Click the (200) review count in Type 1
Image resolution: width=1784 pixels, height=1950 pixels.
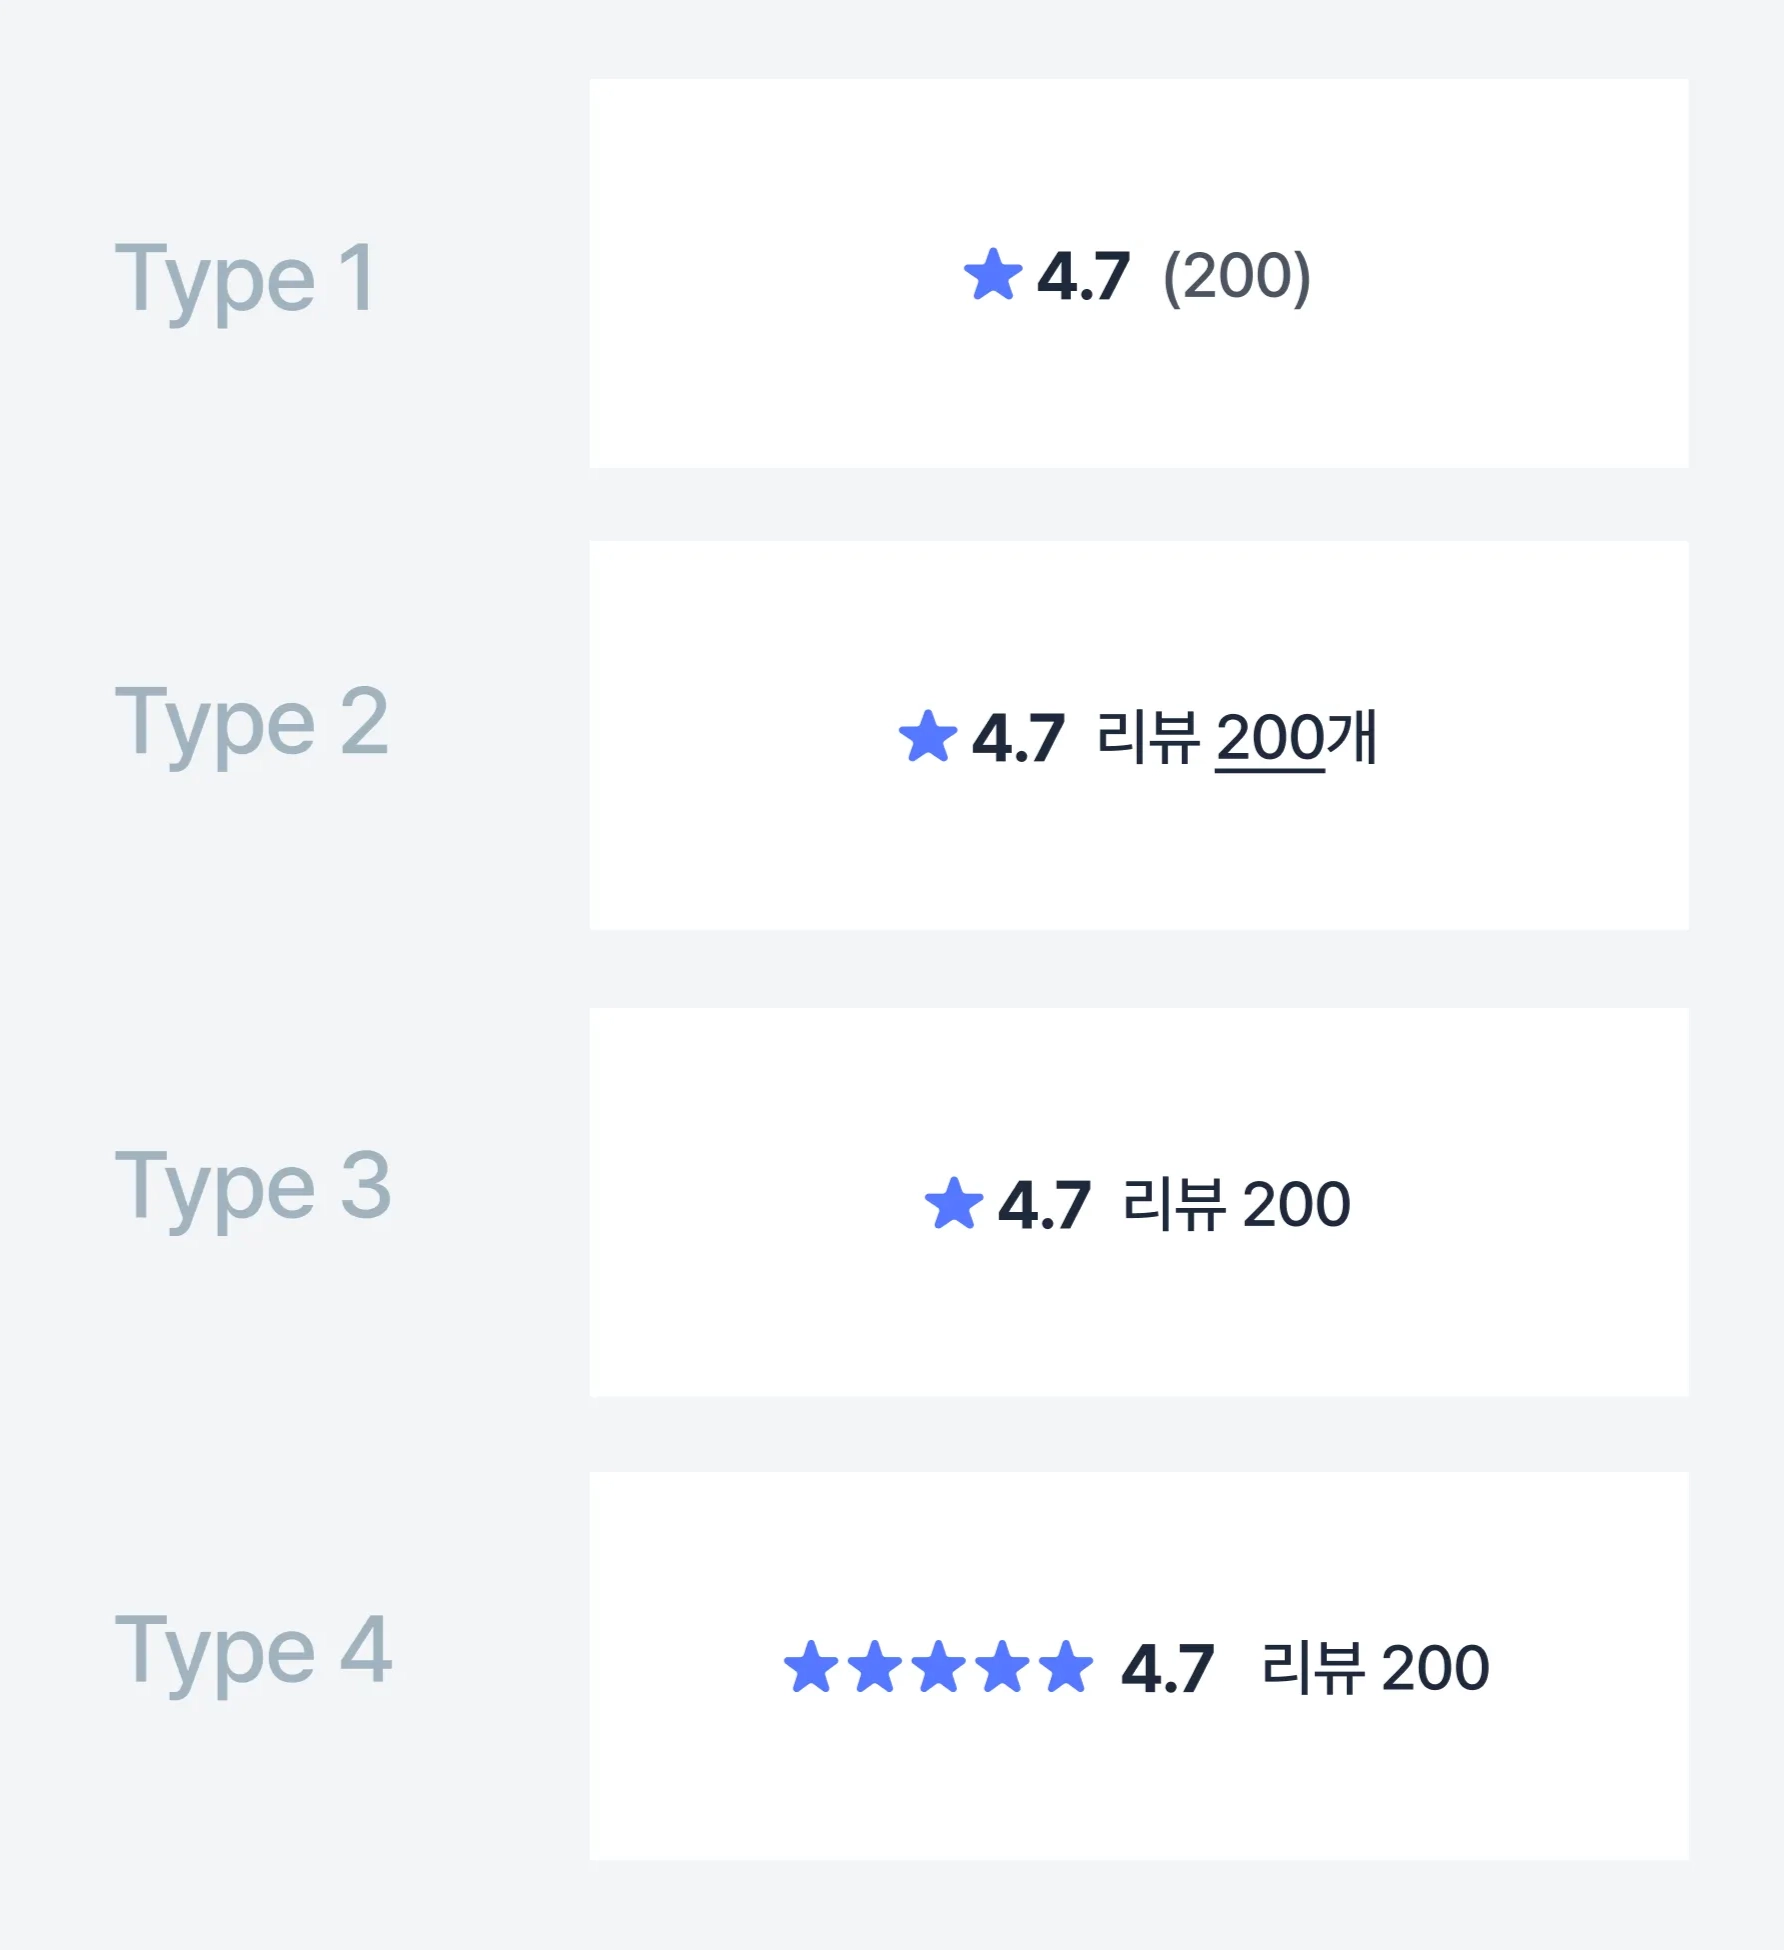pos(1236,276)
